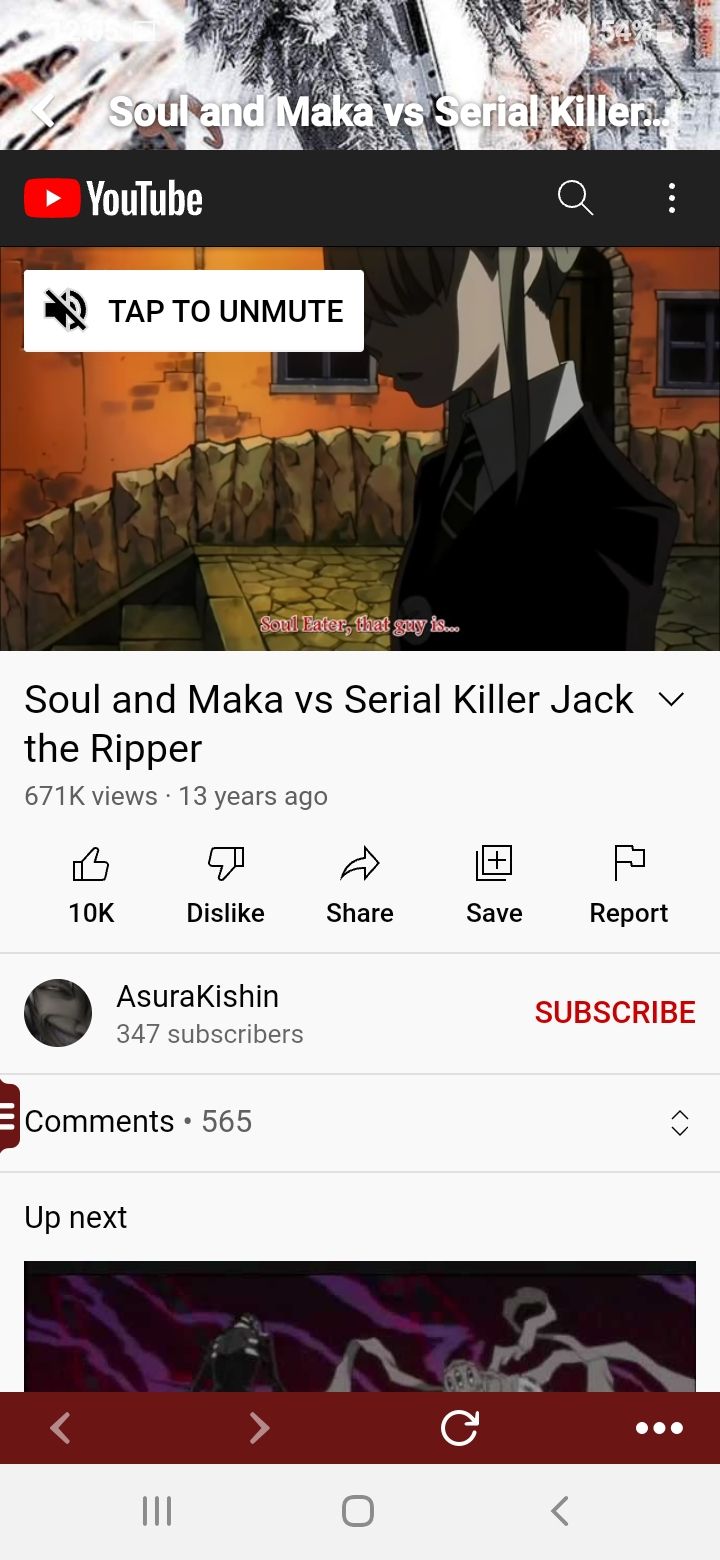Go back using browser bottom left arrow
The width and height of the screenshot is (720, 1560).
(60, 1428)
